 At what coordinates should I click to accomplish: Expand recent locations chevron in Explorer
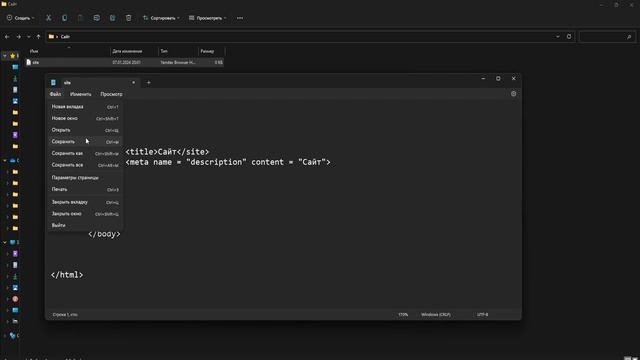click(29, 37)
